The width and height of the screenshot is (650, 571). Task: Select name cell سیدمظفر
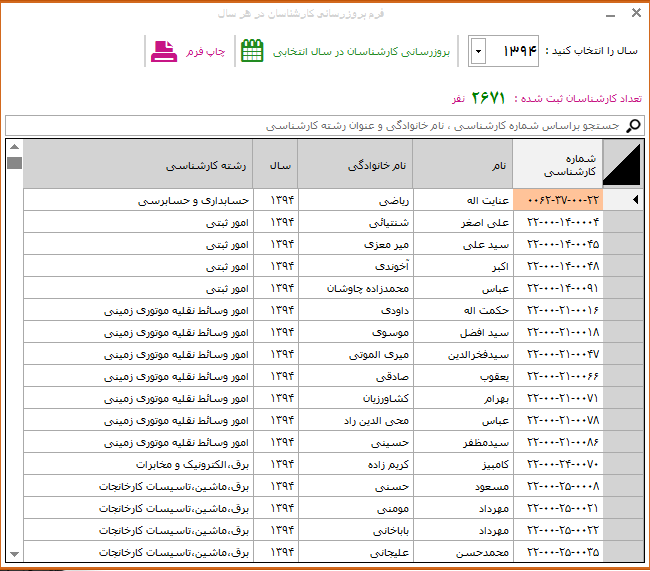click(463, 442)
